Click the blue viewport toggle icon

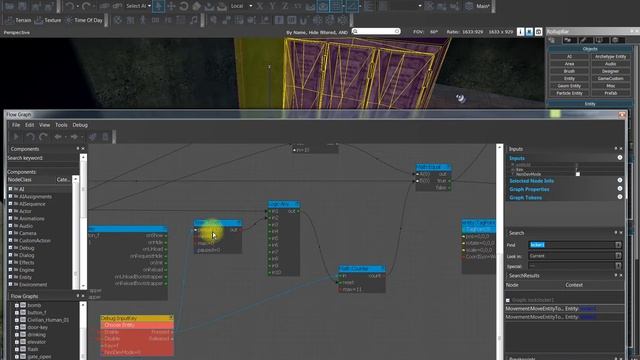(529, 32)
